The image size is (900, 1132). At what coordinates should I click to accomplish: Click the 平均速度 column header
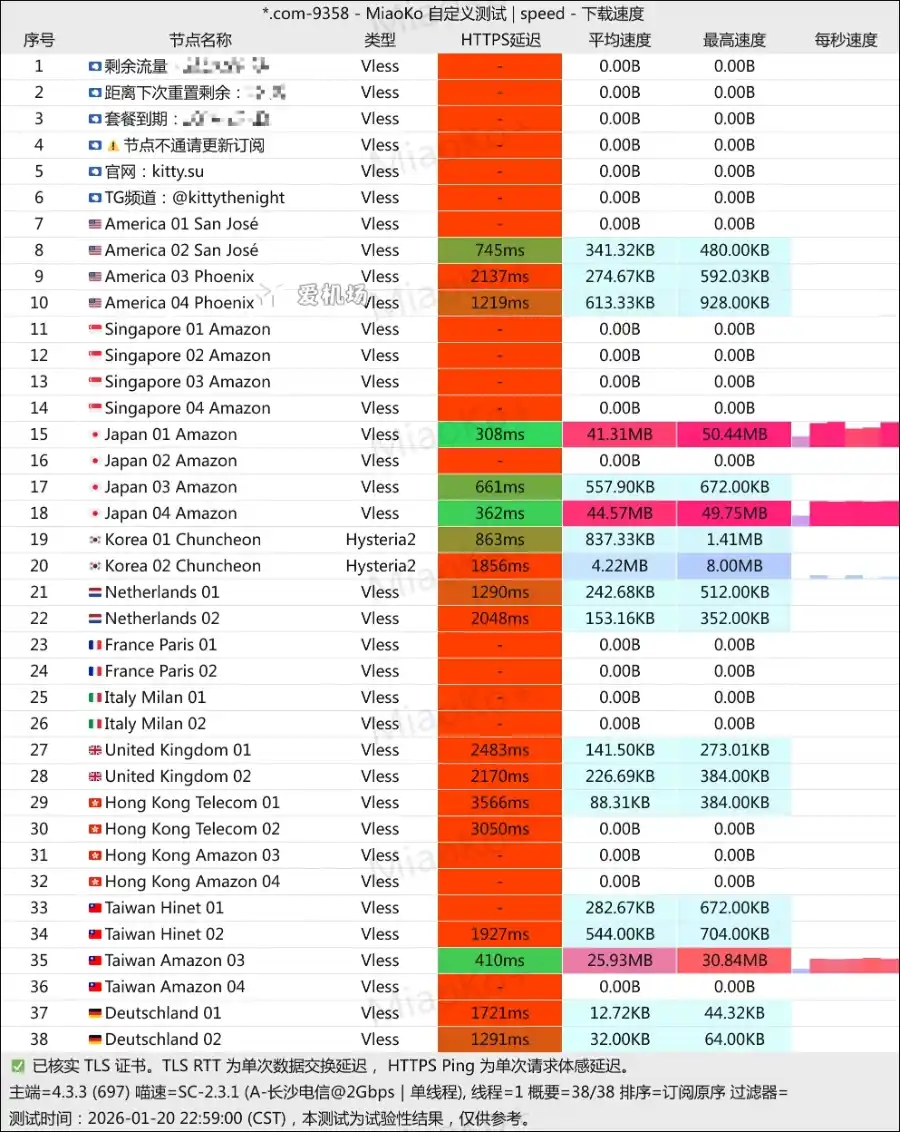click(x=620, y=40)
